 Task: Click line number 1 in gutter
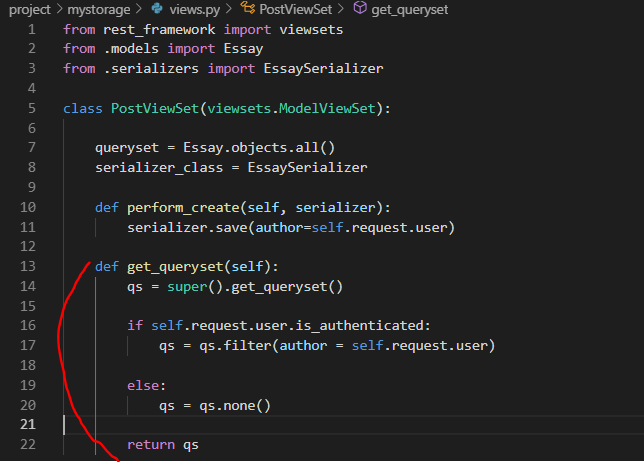pos(32,30)
